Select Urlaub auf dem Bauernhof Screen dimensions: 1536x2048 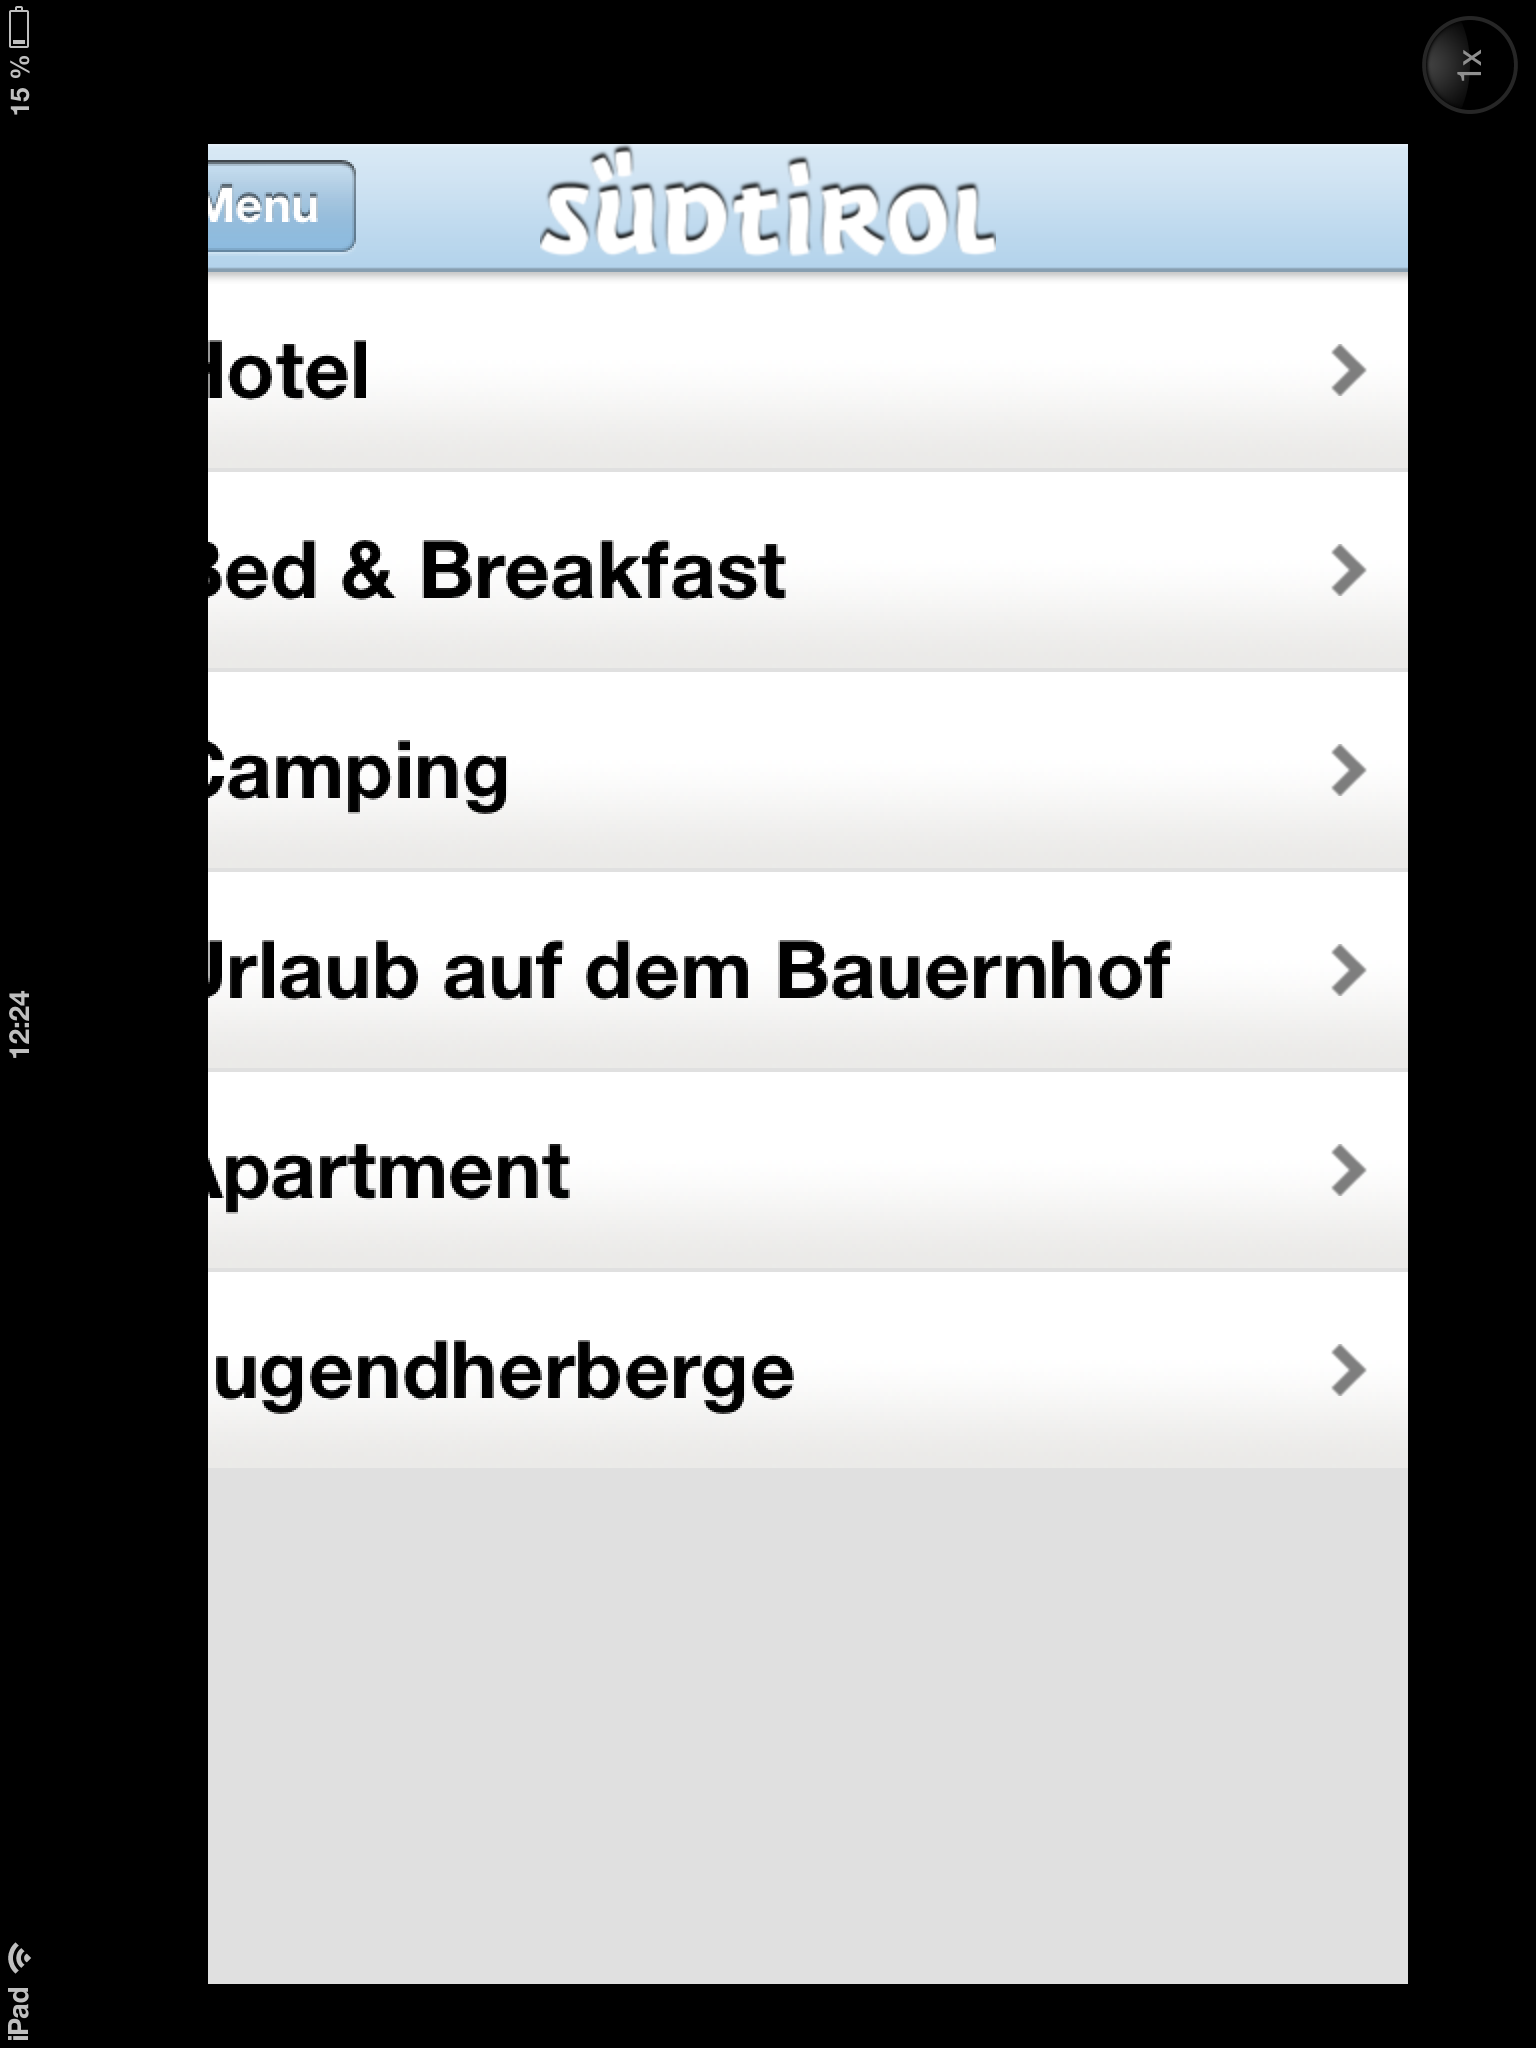[700, 972]
